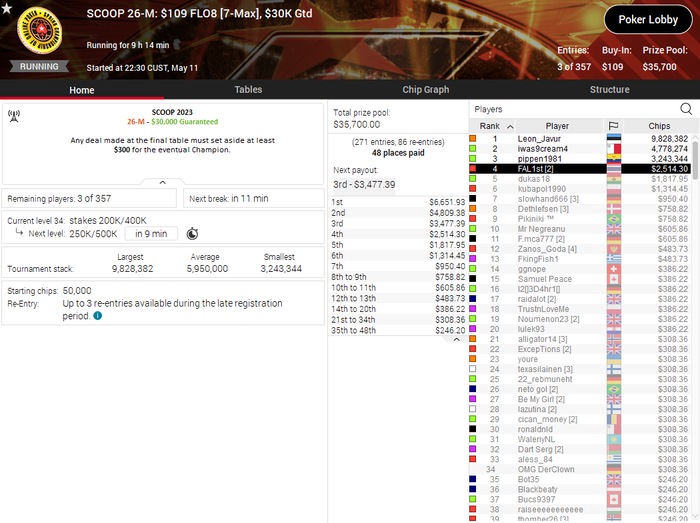The height and width of the screenshot is (523, 700).
Task: Select player Blackbeaty row
Action: point(579,489)
